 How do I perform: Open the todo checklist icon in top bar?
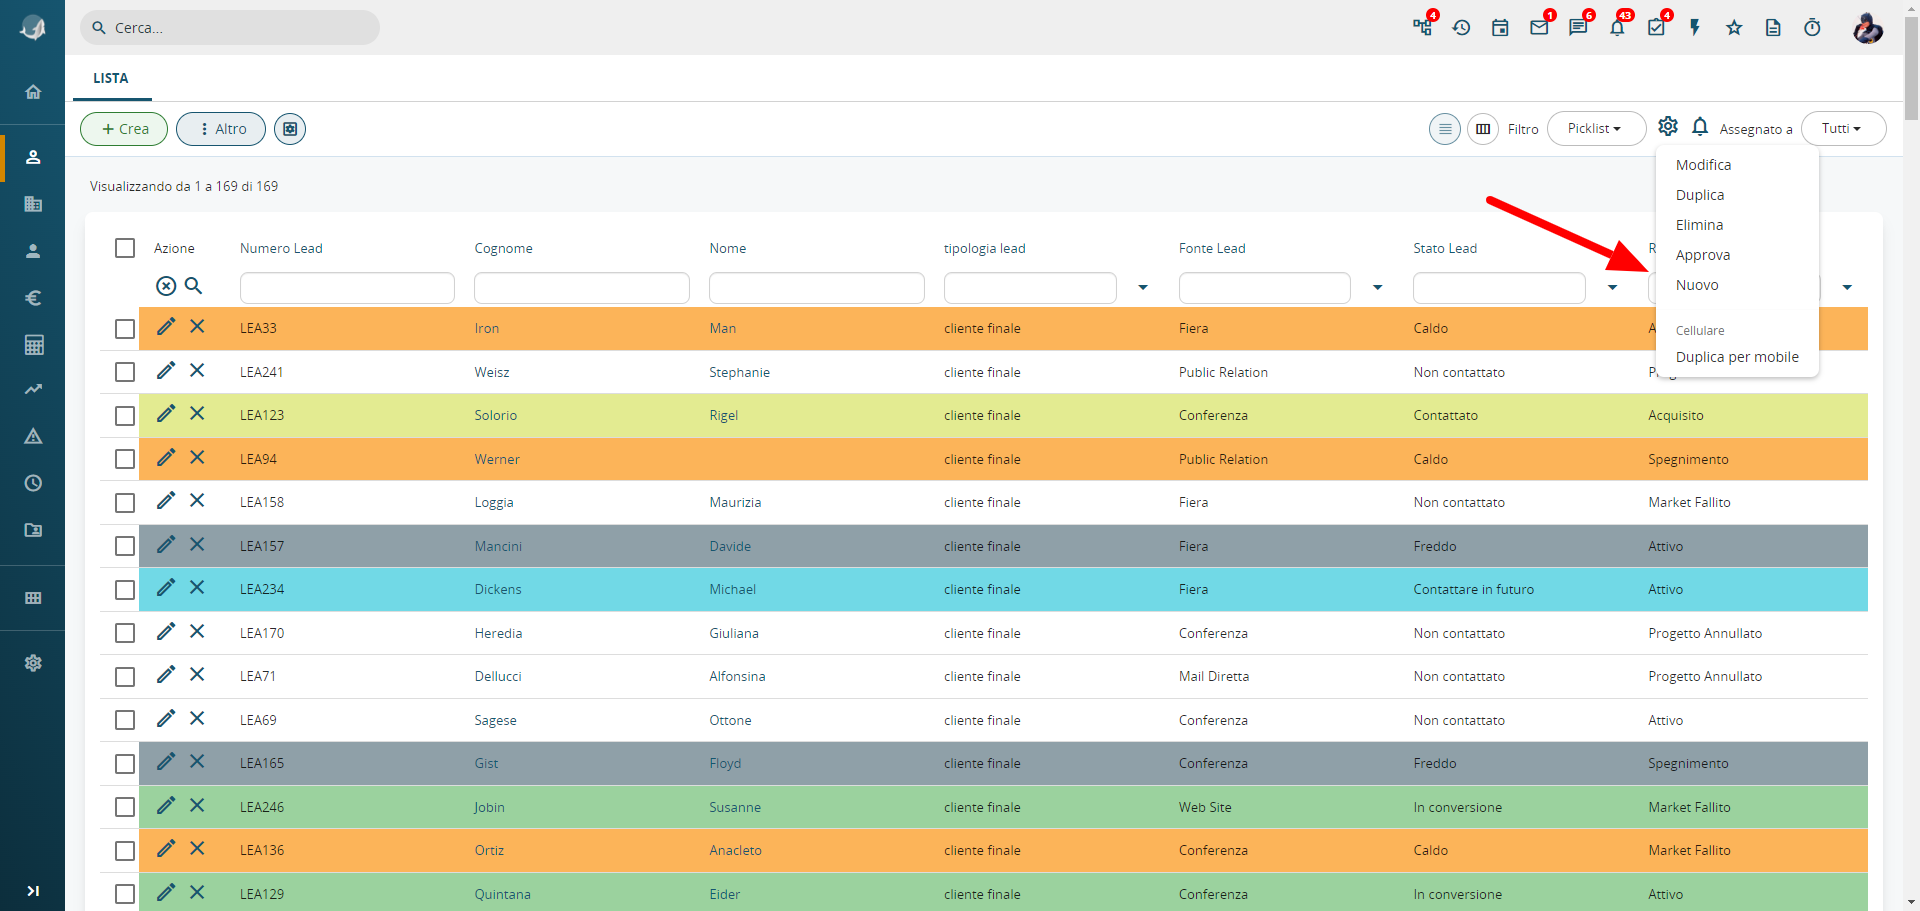tap(1656, 28)
